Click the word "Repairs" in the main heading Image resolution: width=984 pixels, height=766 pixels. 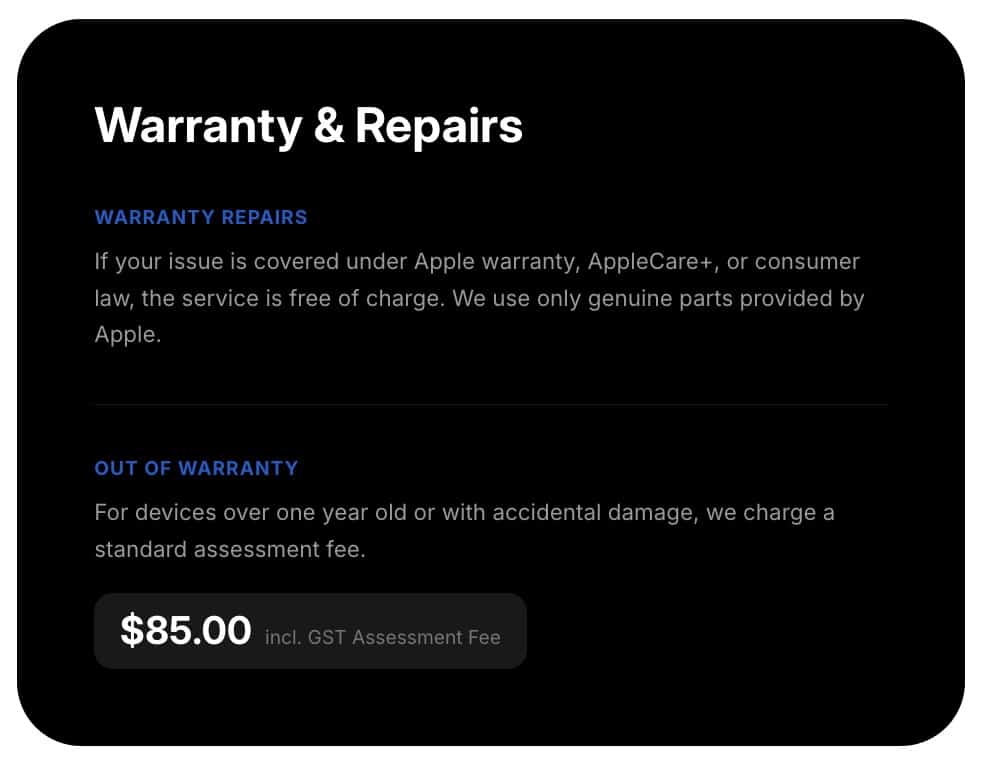tap(438, 127)
